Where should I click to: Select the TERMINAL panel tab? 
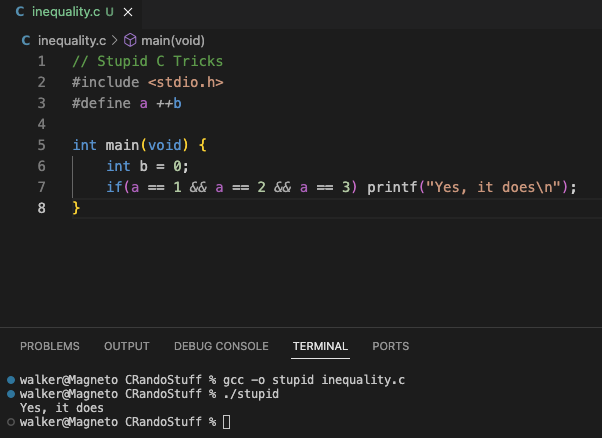tap(320, 346)
